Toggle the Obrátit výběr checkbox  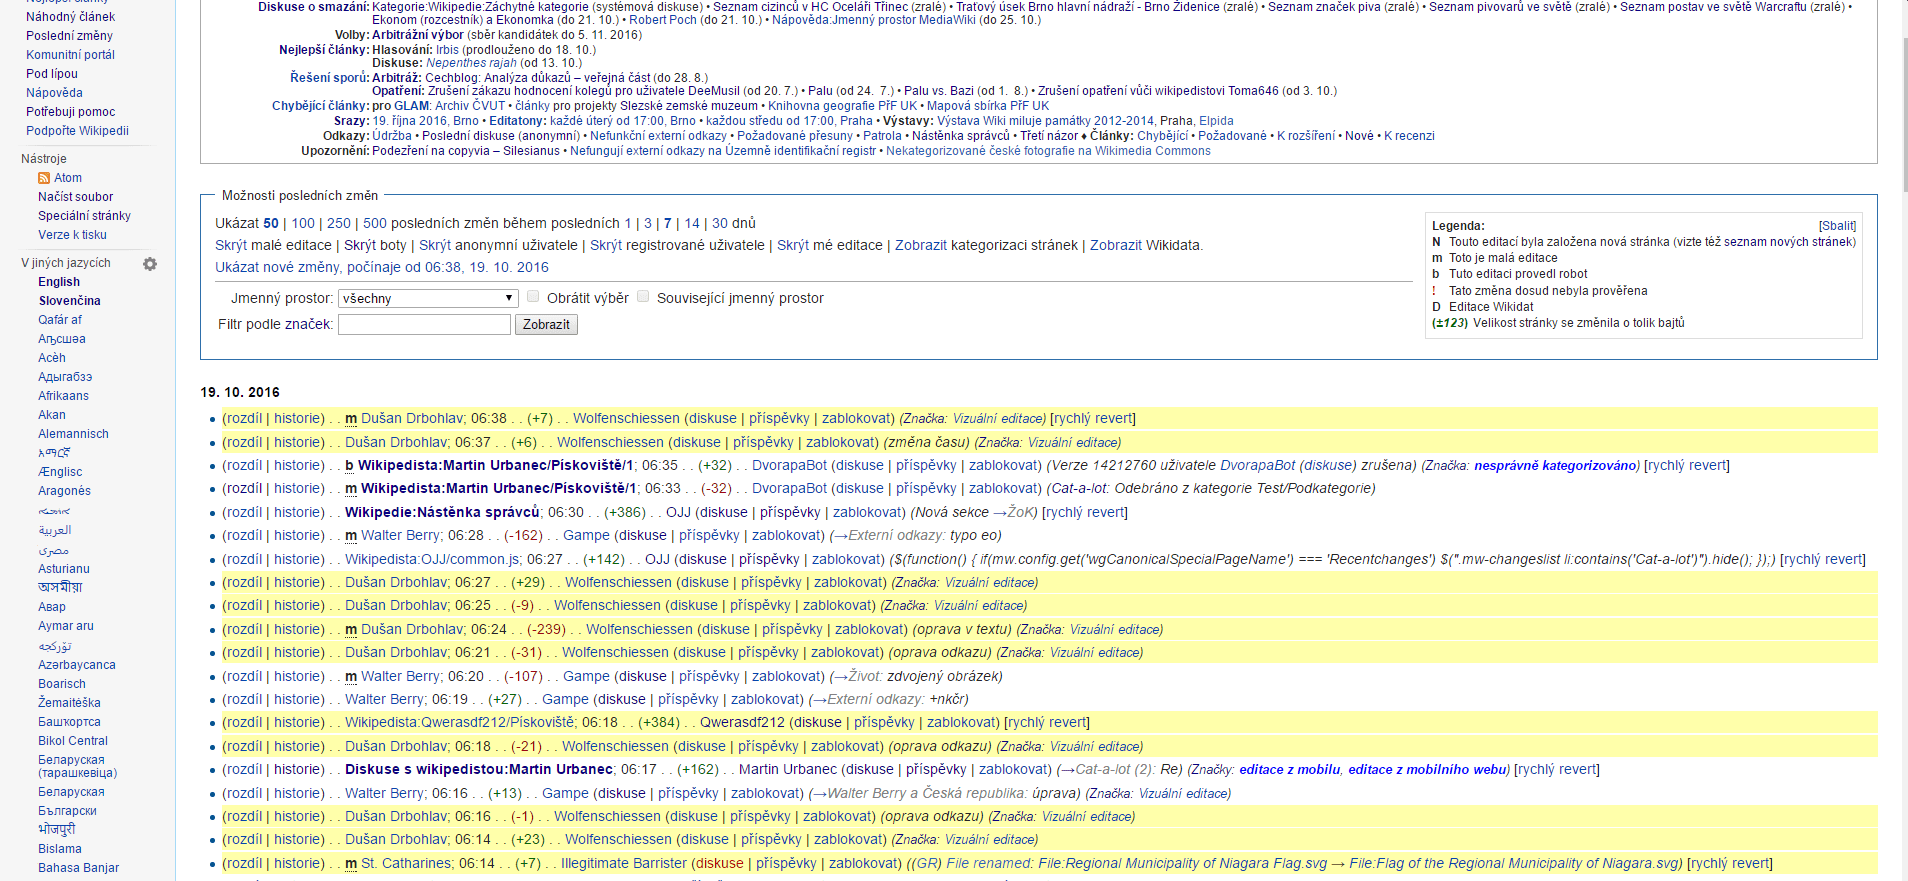[x=533, y=297]
